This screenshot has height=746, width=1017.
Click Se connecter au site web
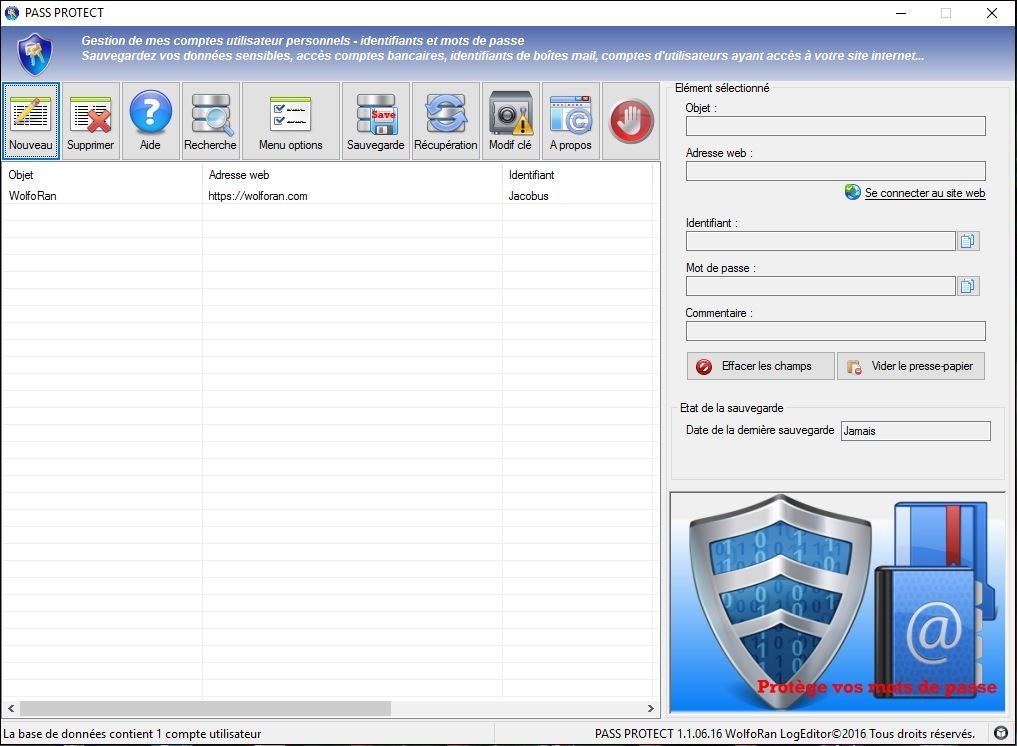(924, 193)
